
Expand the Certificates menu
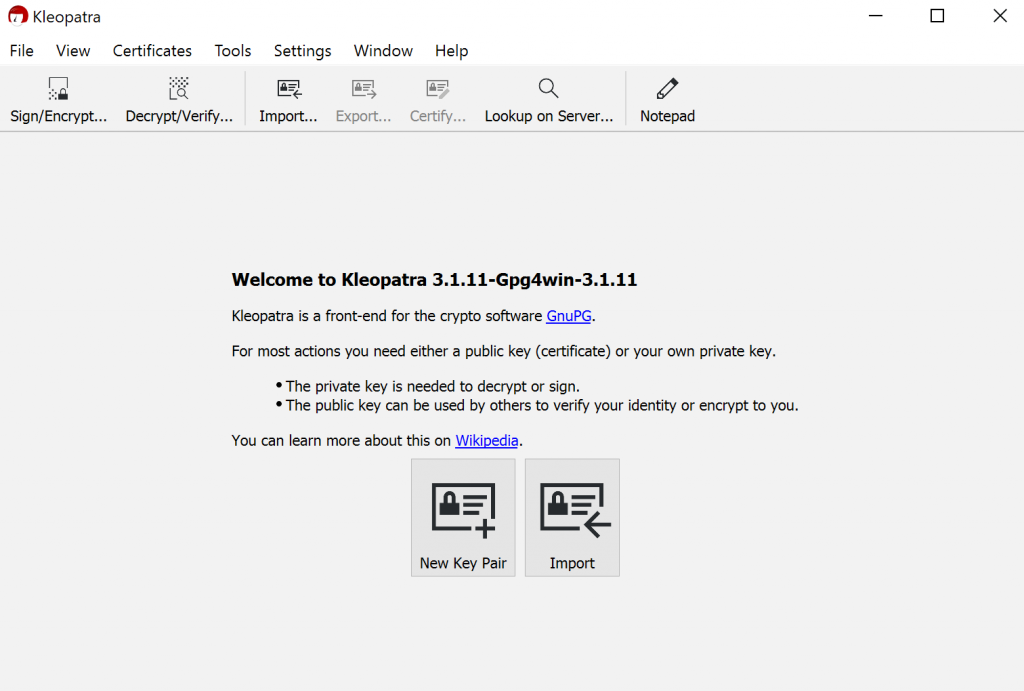click(x=152, y=51)
